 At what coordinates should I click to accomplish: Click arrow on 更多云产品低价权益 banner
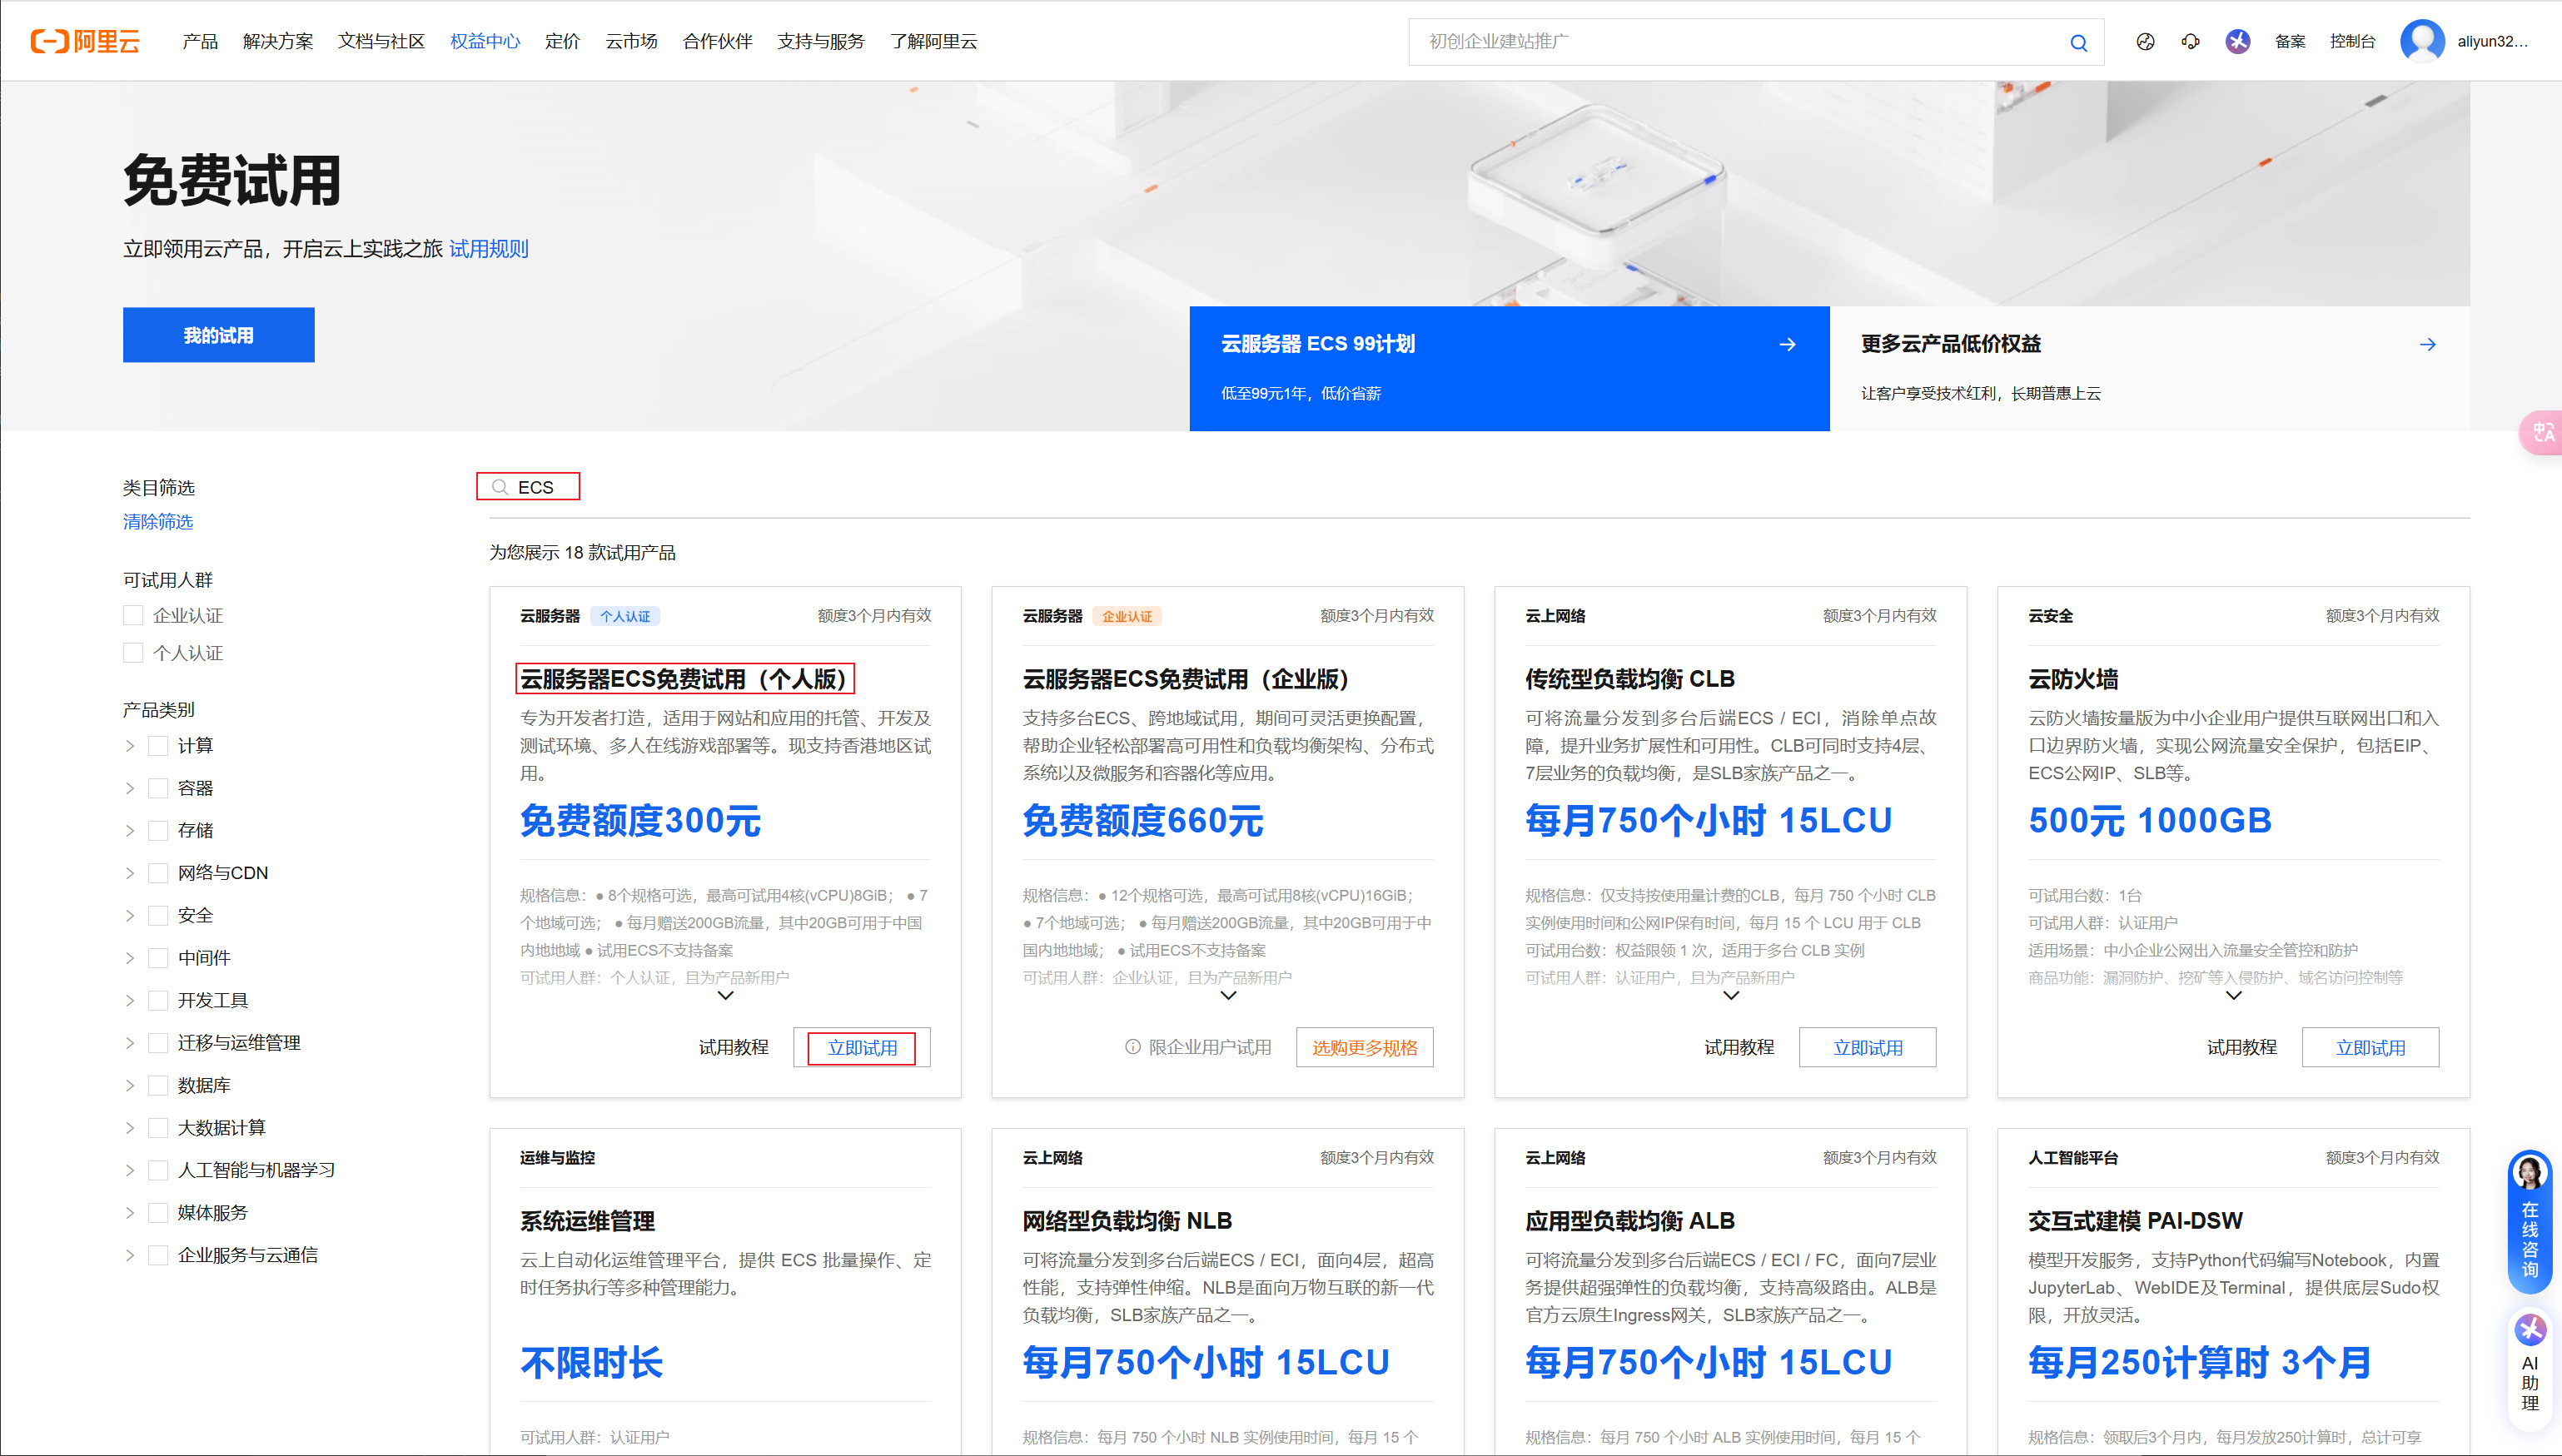2427,344
